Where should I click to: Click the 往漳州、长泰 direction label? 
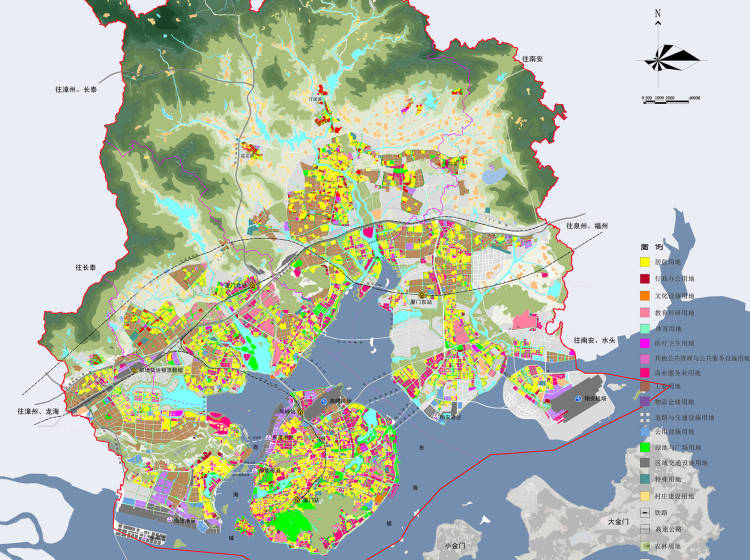point(76,89)
